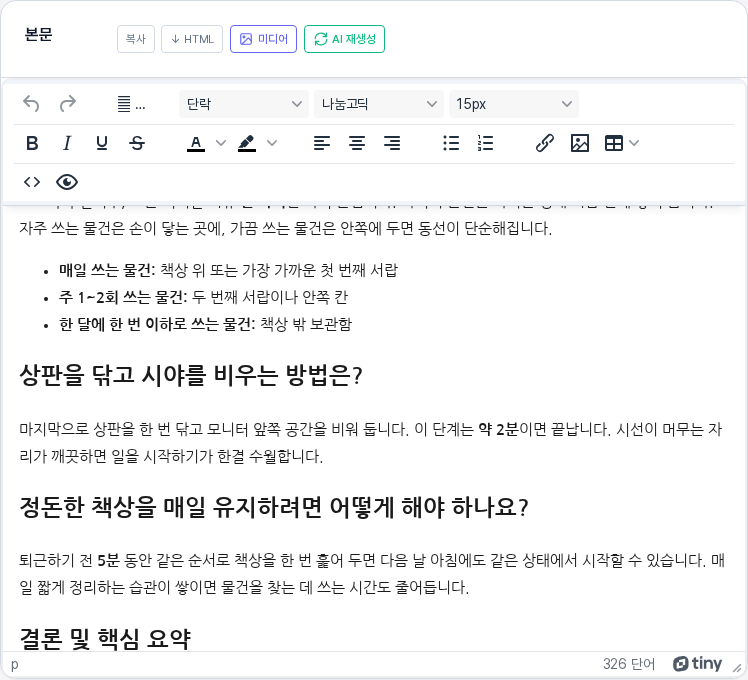Viewport: 748px width, 680px height.
Task: Toggle numbered list
Action: (486, 143)
